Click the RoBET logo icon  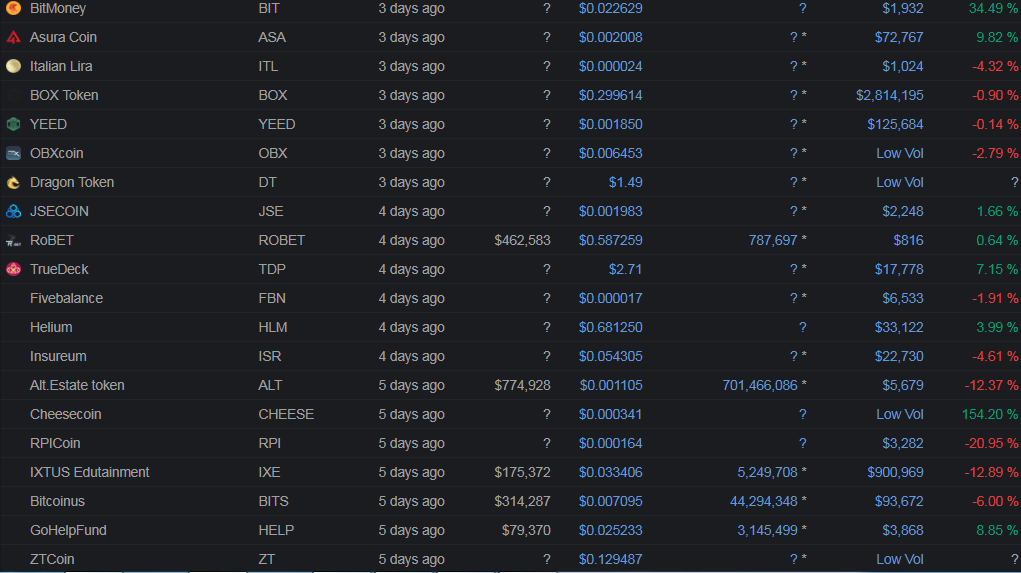pyautogui.click(x=13, y=240)
